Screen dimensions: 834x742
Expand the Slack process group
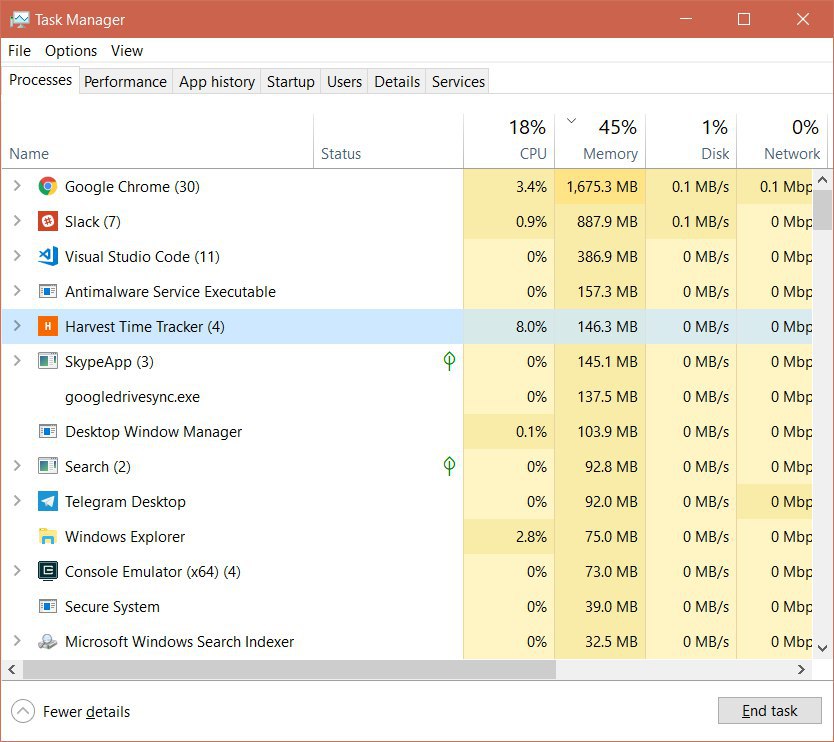[x=17, y=221]
